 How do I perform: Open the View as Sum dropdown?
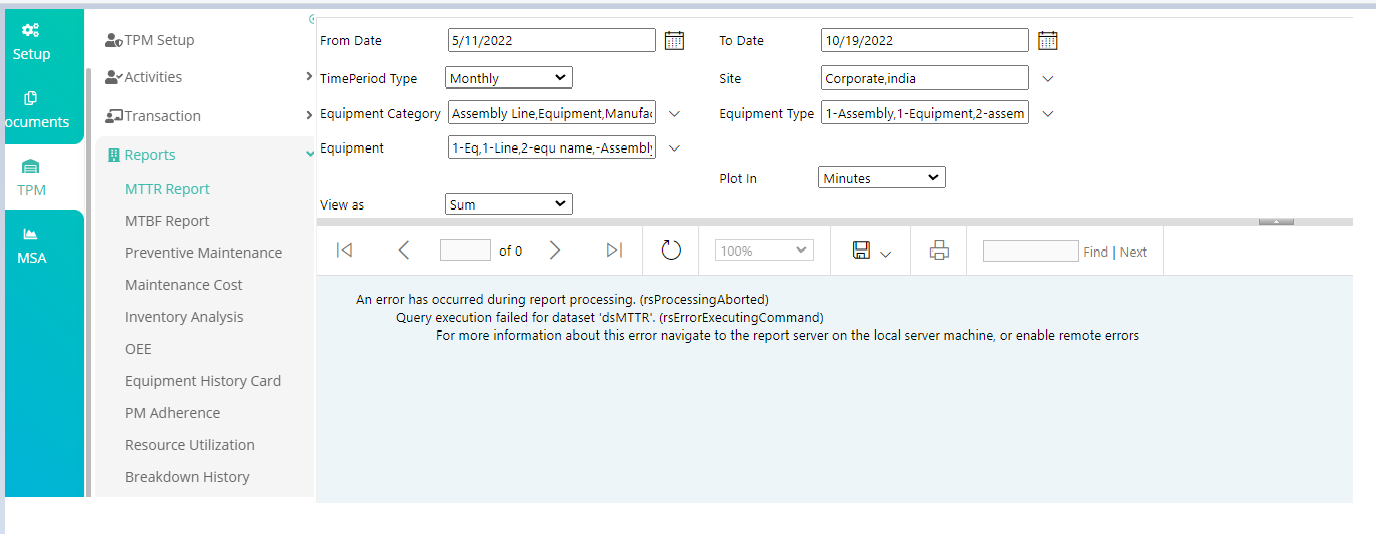tap(509, 204)
